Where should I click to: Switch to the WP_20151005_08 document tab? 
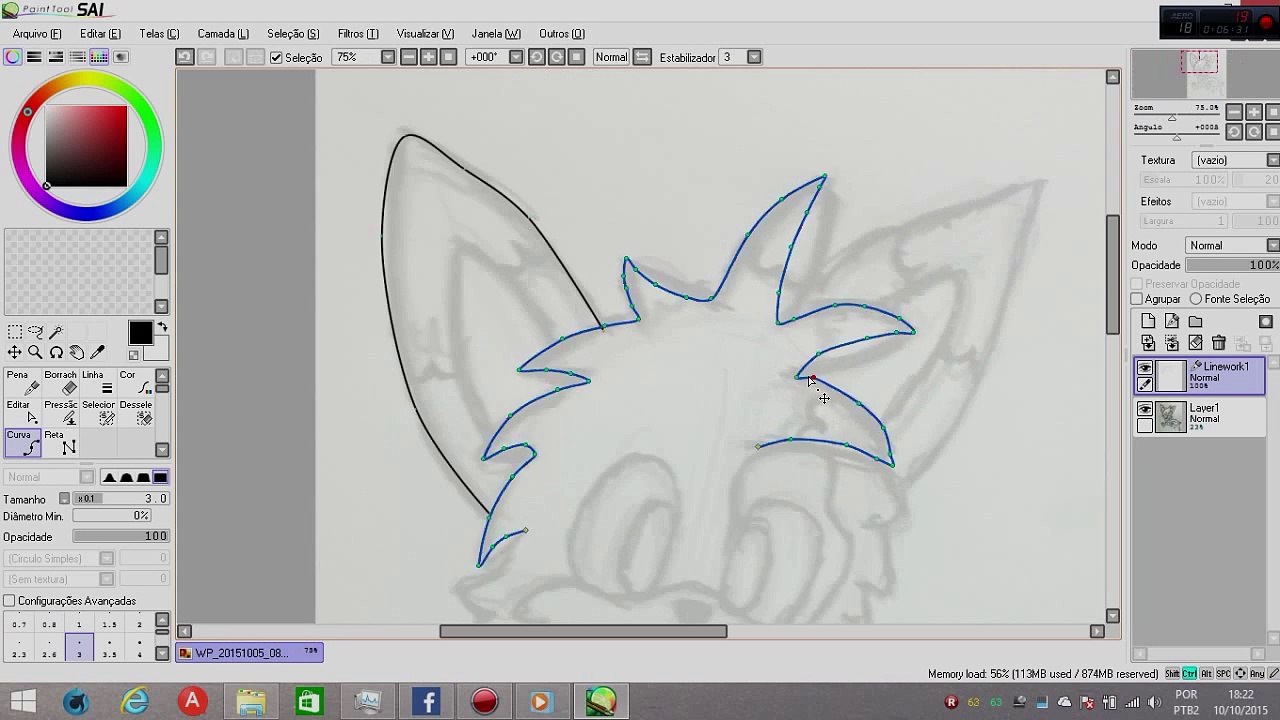(x=249, y=653)
